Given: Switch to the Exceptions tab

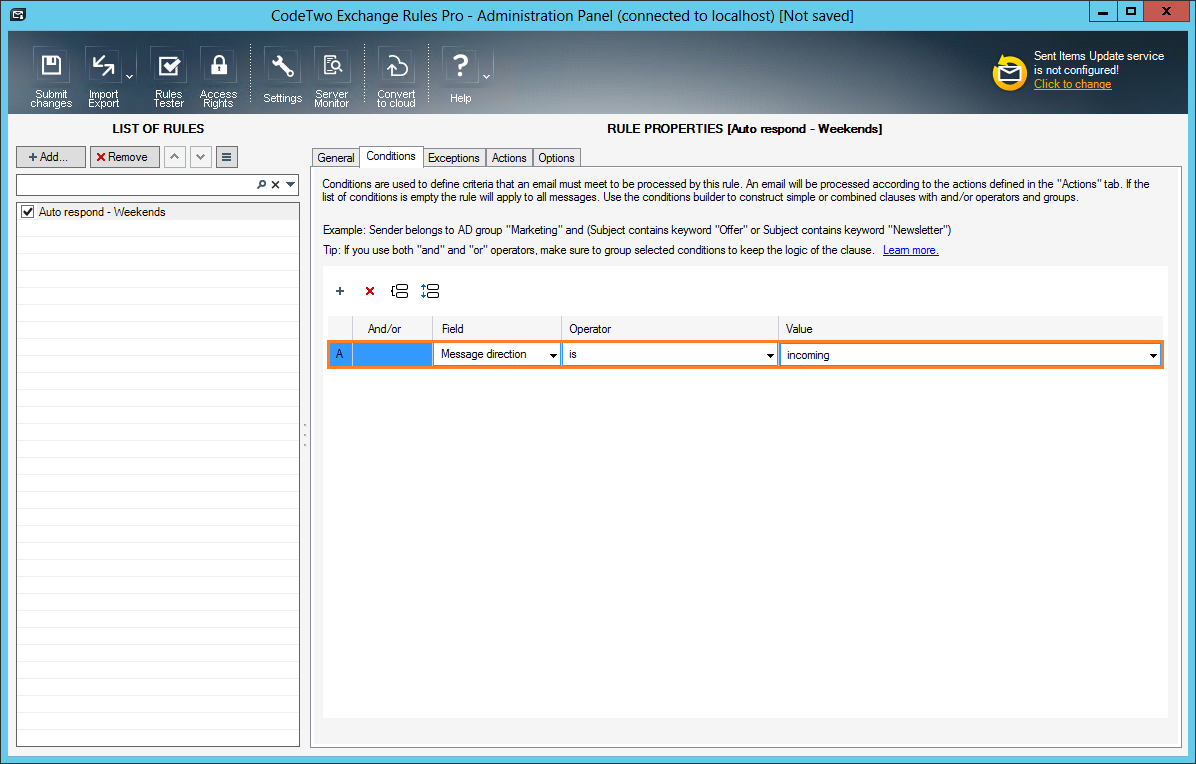Looking at the screenshot, I should [x=454, y=158].
